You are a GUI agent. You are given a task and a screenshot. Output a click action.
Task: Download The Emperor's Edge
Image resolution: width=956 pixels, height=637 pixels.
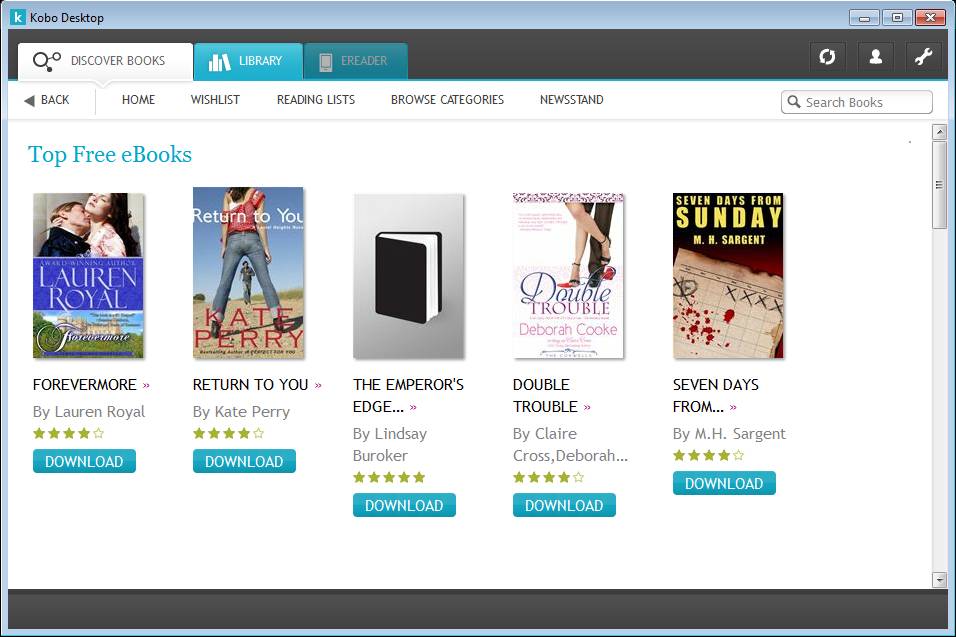coord(404,505)
